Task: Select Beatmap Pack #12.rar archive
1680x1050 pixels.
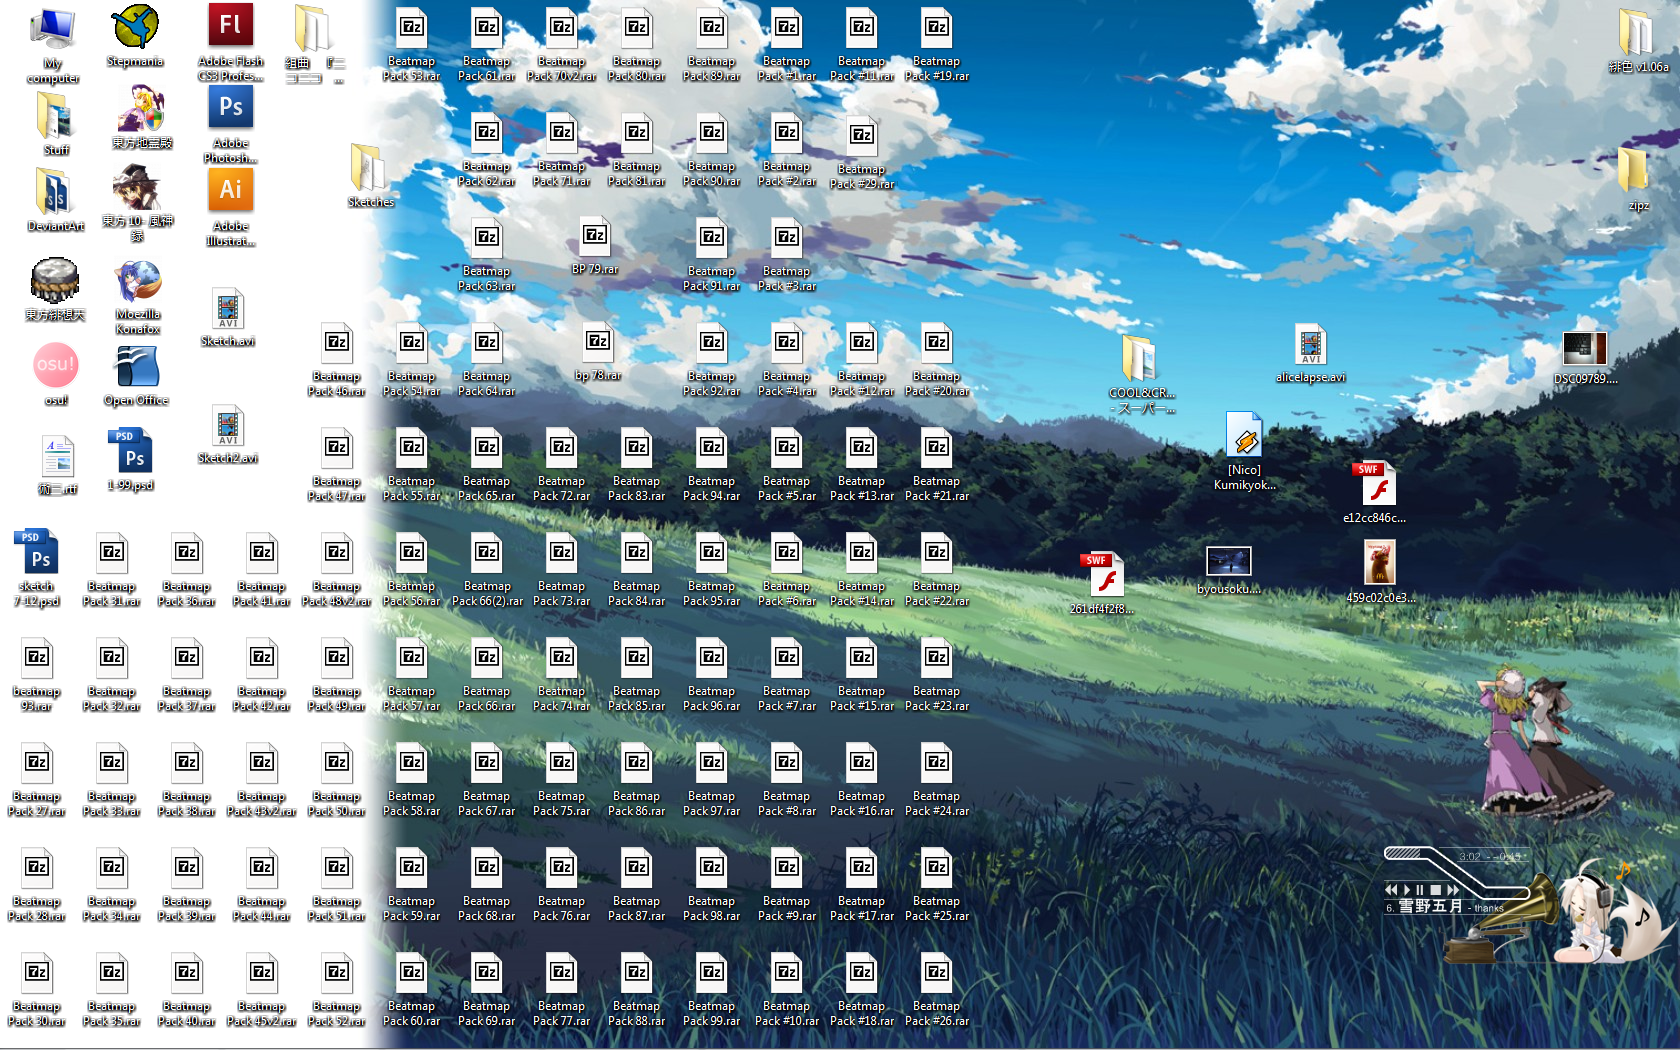Action: coord(862,360)
